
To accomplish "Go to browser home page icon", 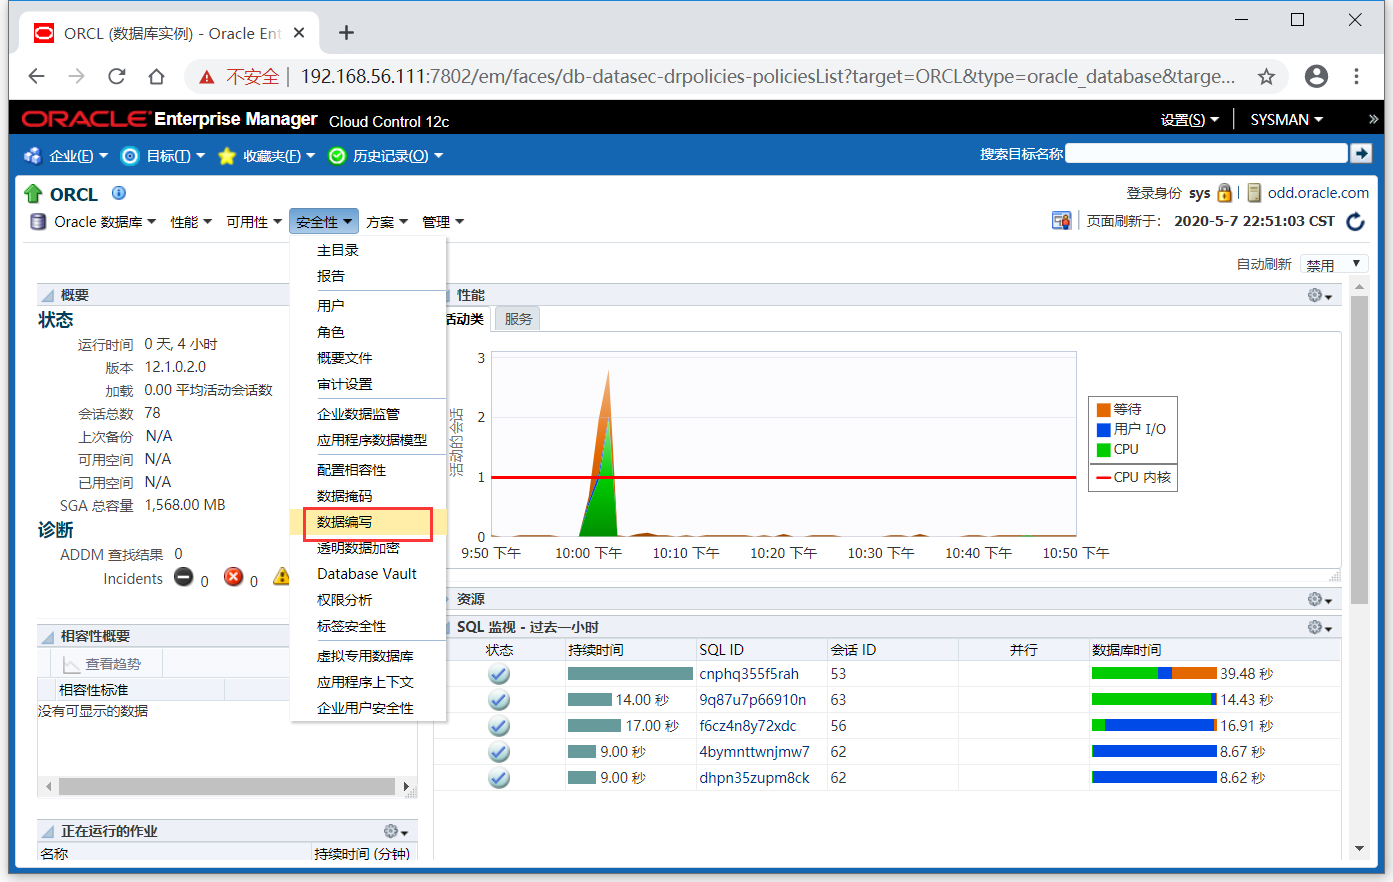I will pyautogui.click(x=156, y=76).
